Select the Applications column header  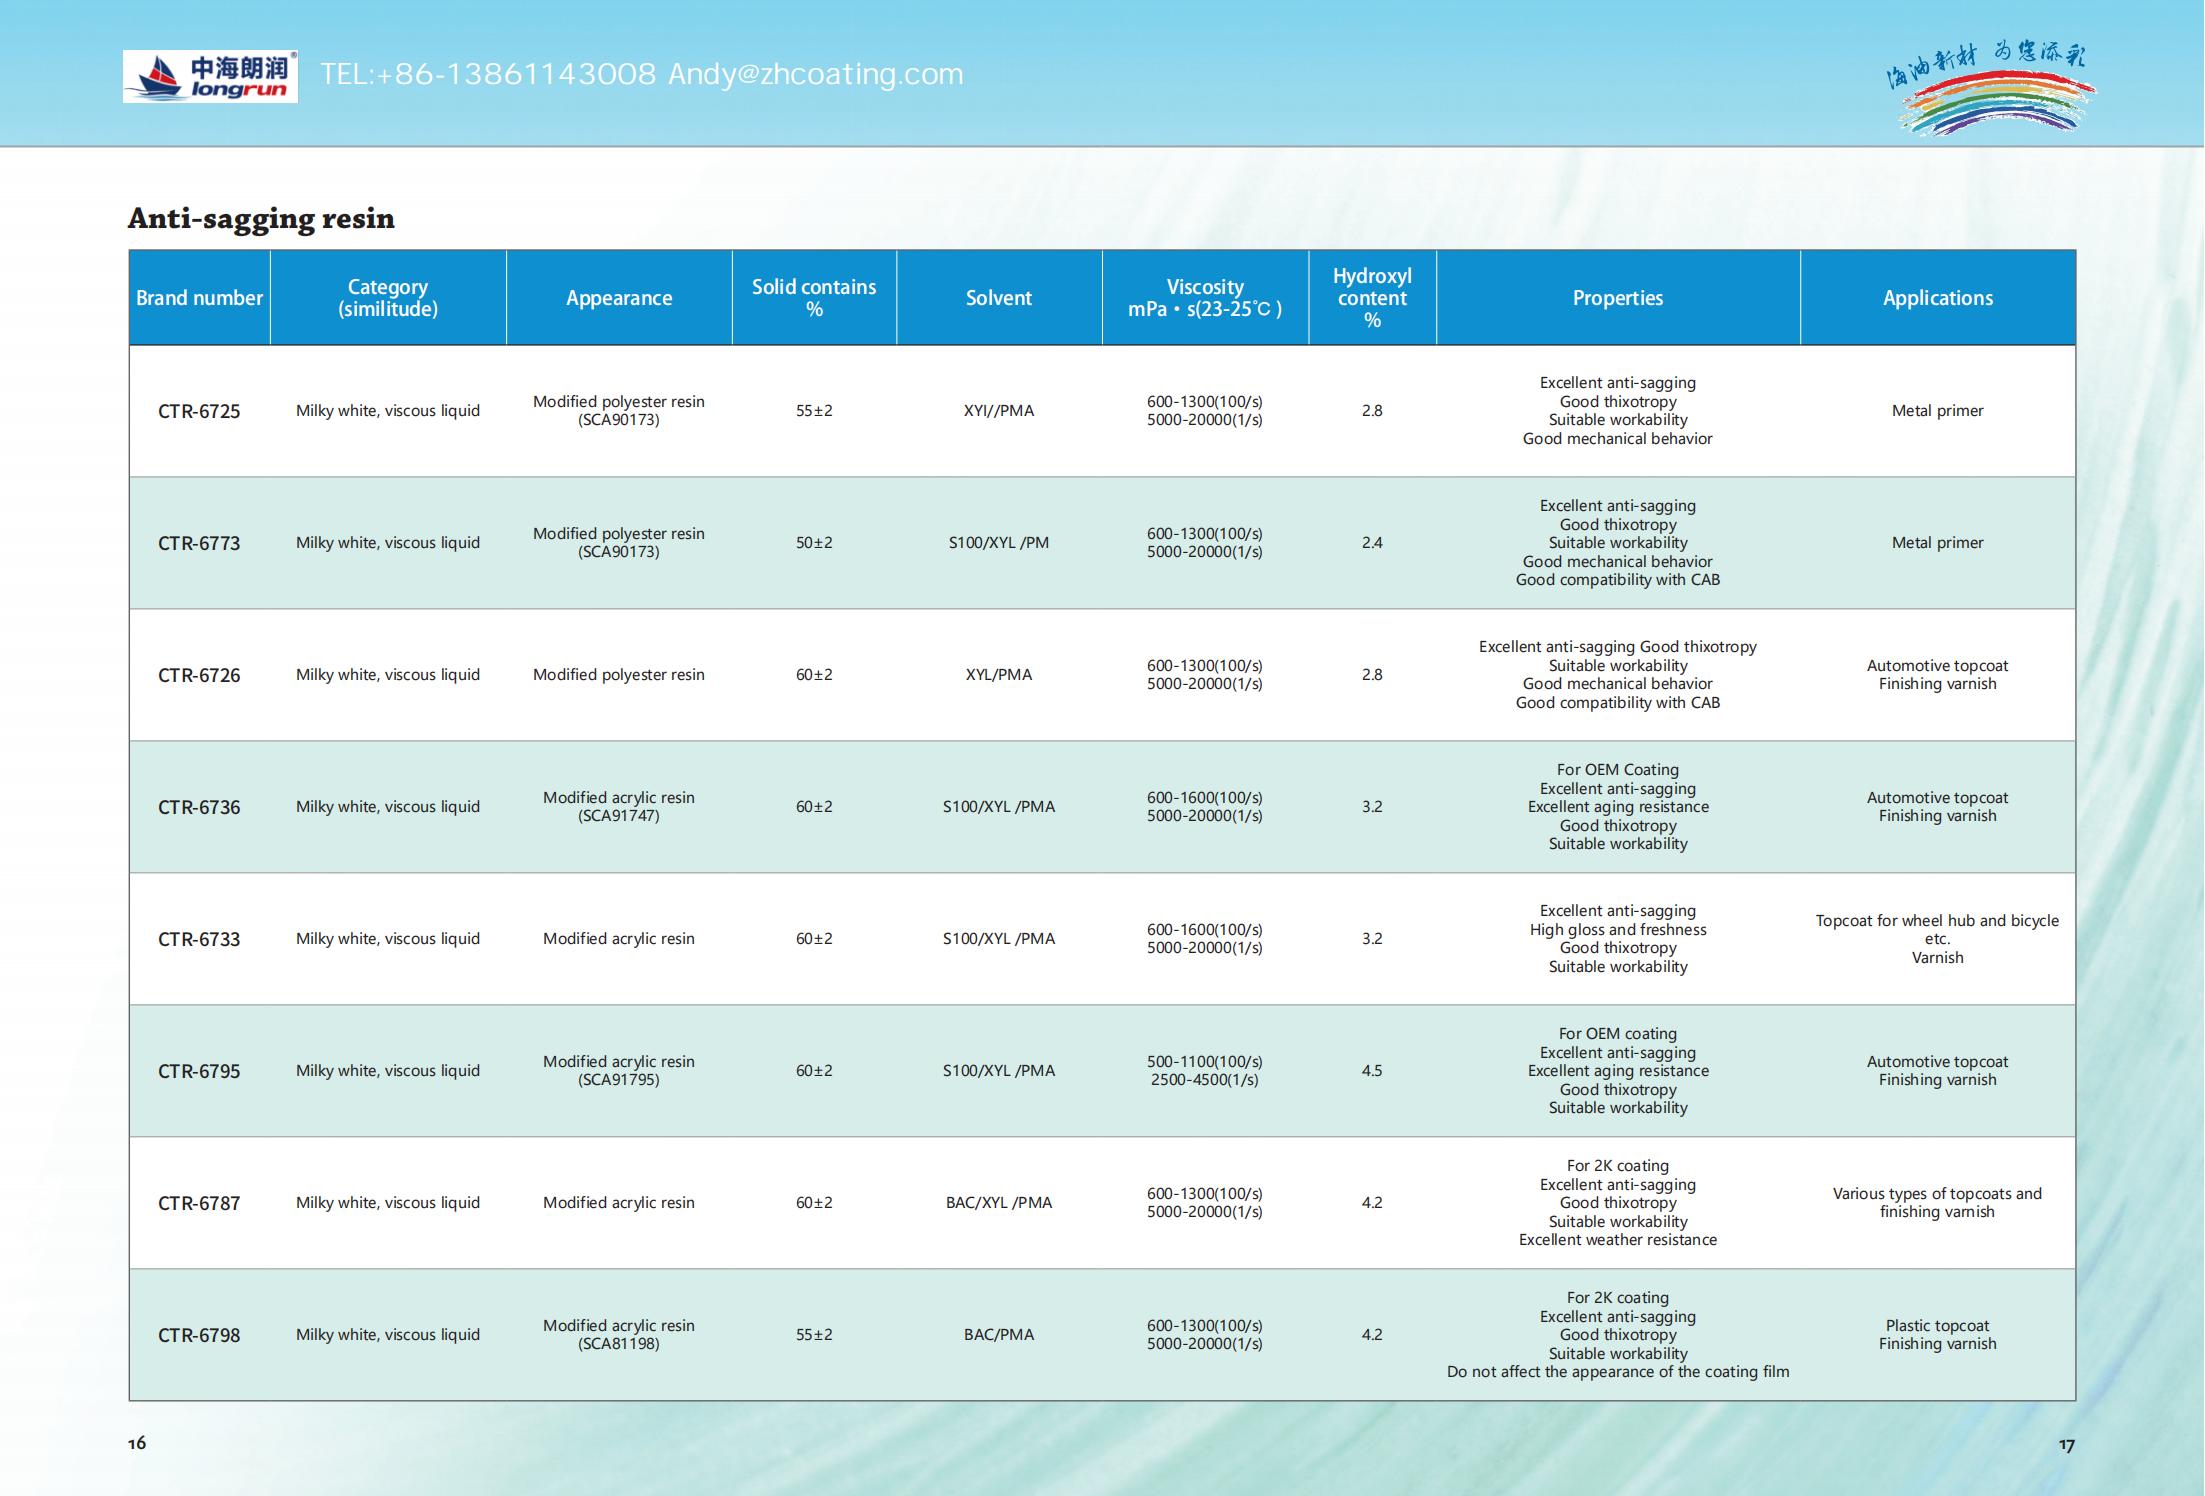pos(1938,298)
